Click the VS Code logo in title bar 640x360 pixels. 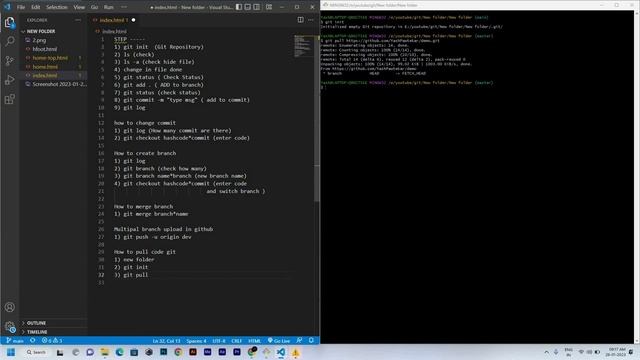click(7, 7)
